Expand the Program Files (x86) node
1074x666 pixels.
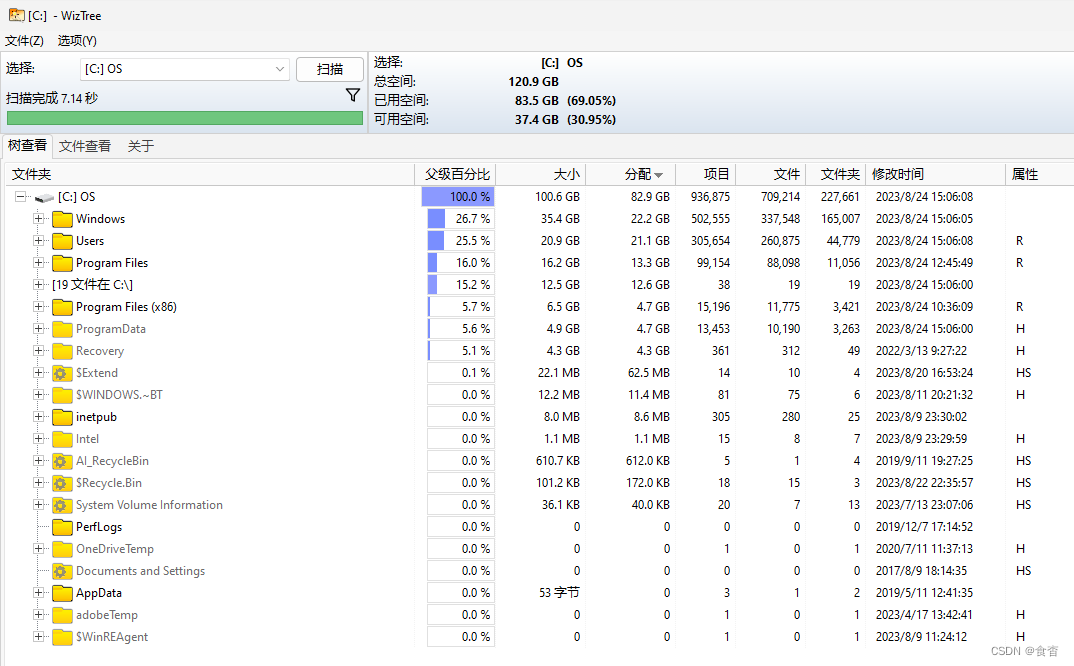[39, 306]
